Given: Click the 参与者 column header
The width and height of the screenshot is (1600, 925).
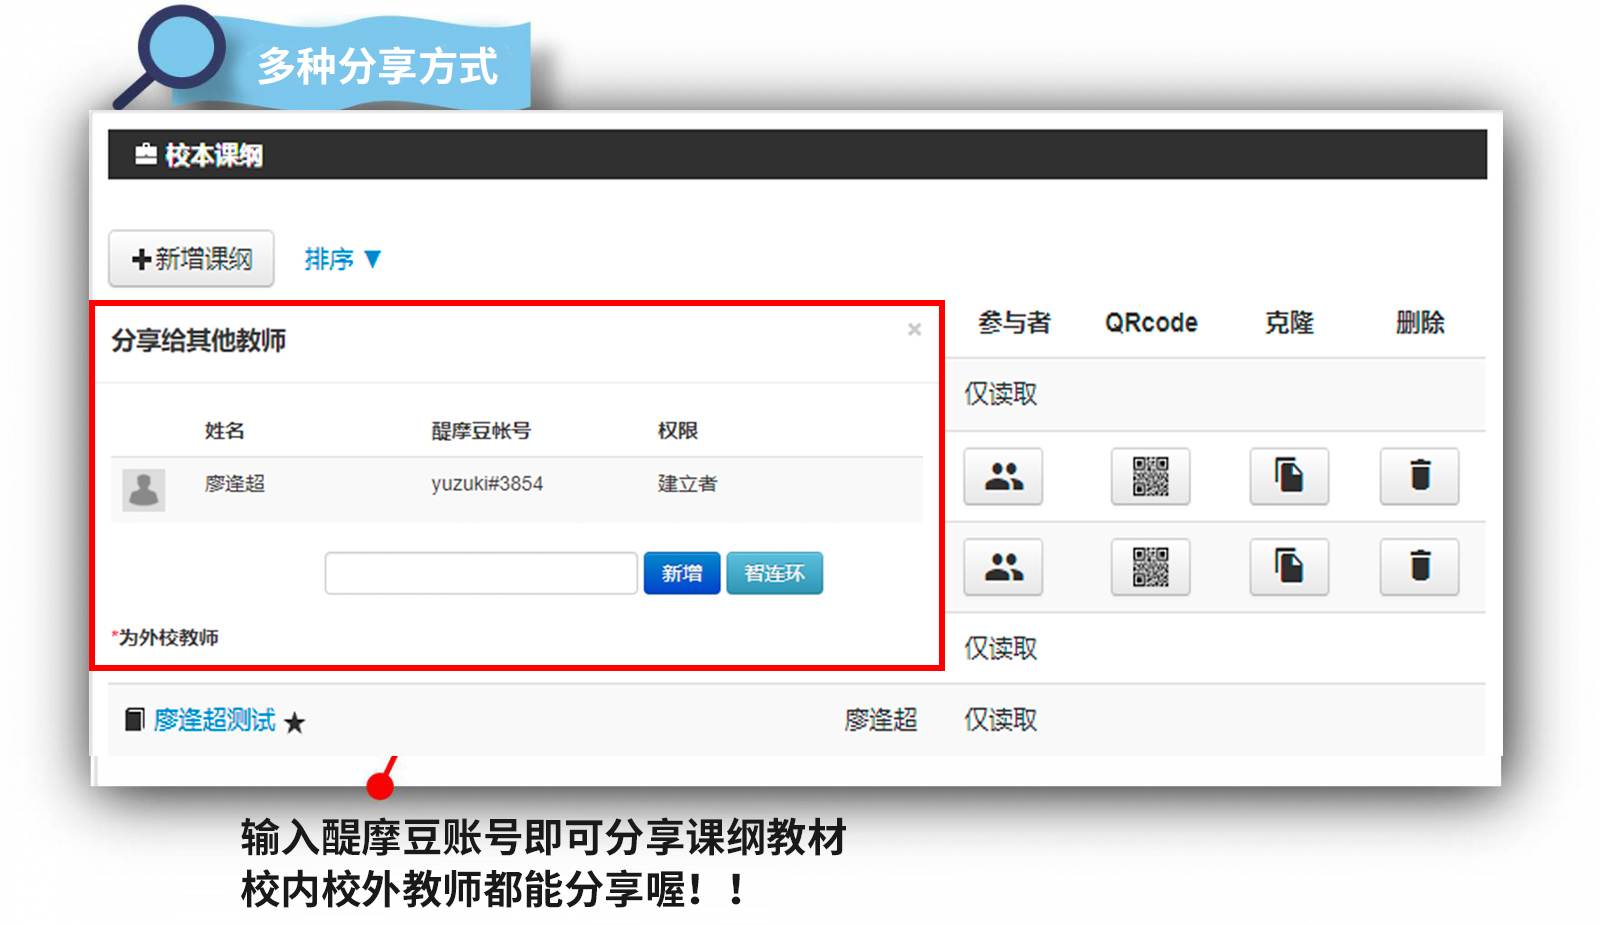Looking at the screenshot, I should point(1014,322).
